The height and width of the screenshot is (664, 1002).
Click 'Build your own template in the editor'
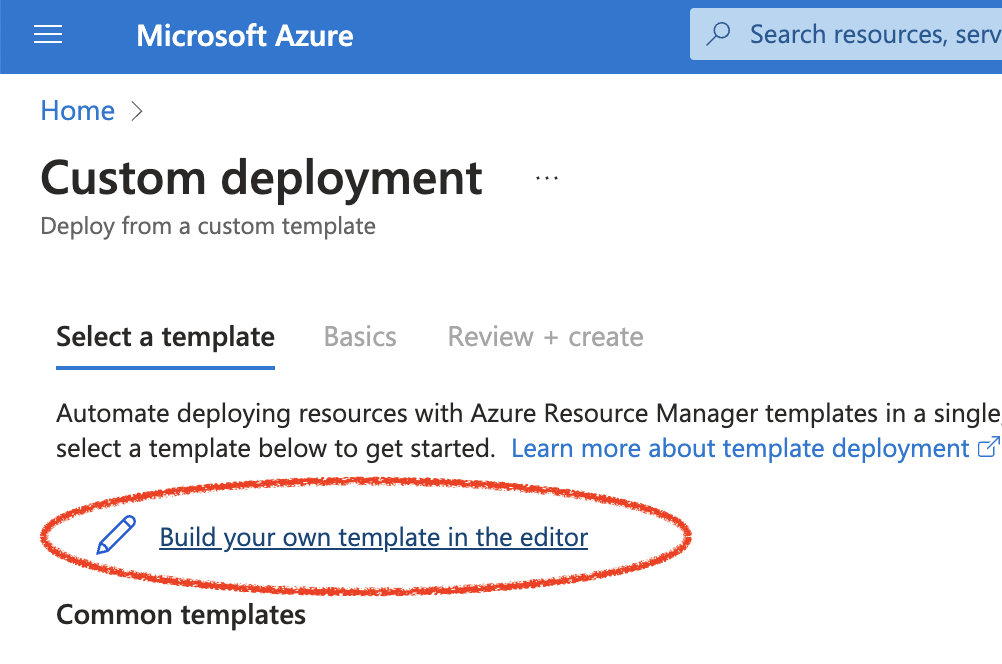(373, 537)
